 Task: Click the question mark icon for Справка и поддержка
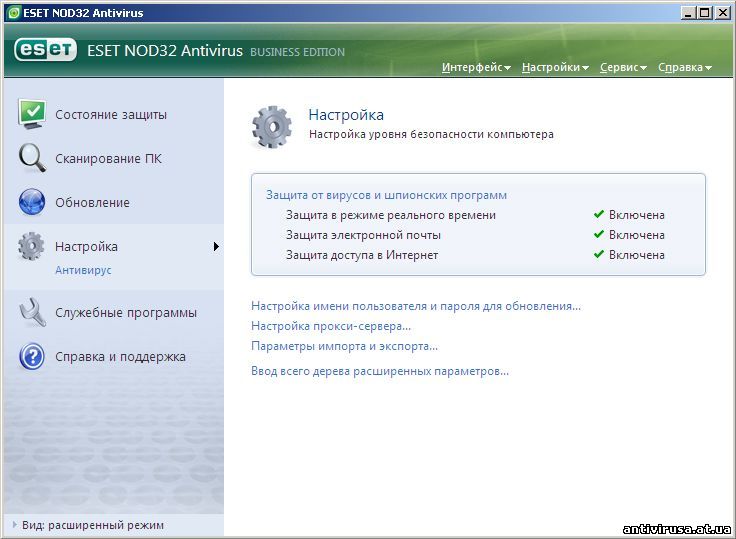(x=32, y=356)
